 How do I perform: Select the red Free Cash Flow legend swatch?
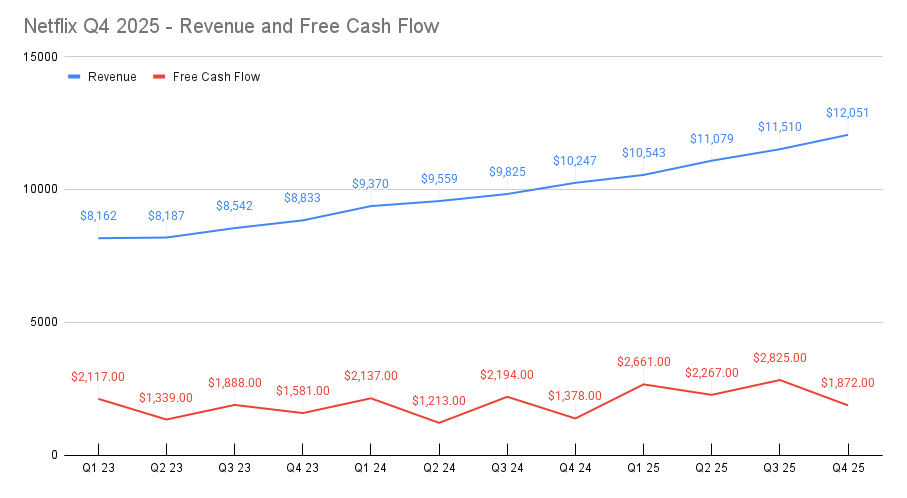[160, 77]
